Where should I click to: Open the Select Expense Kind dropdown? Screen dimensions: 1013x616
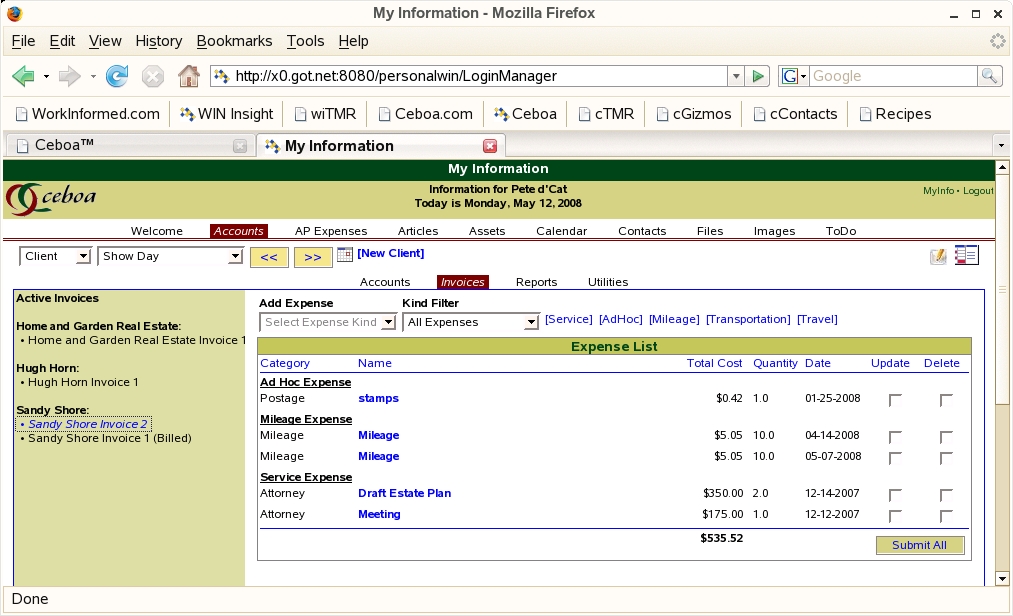(328, 322)
